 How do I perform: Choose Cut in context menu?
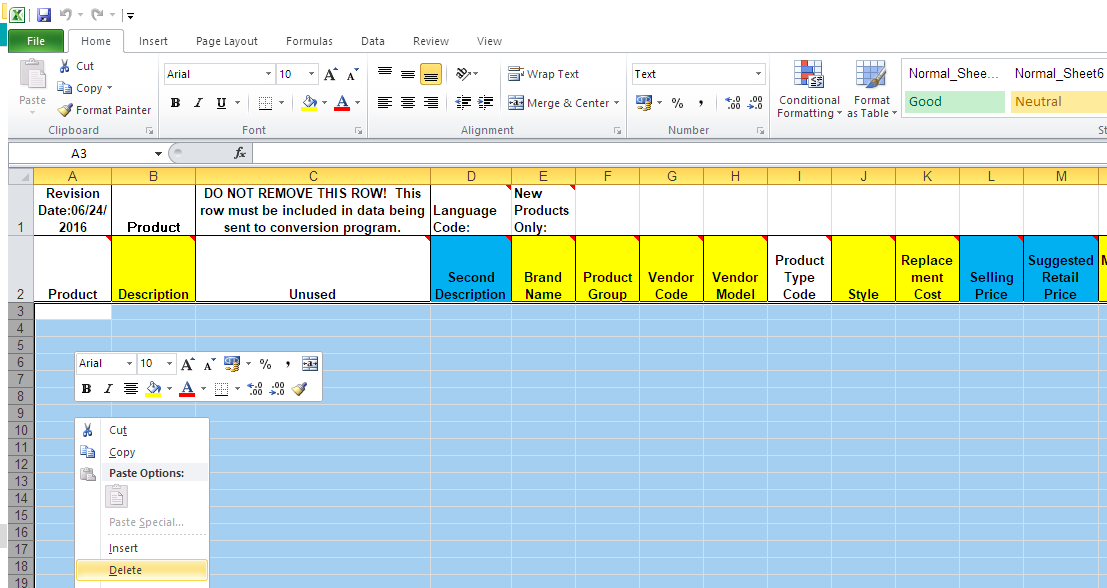(x=142, y=431)
